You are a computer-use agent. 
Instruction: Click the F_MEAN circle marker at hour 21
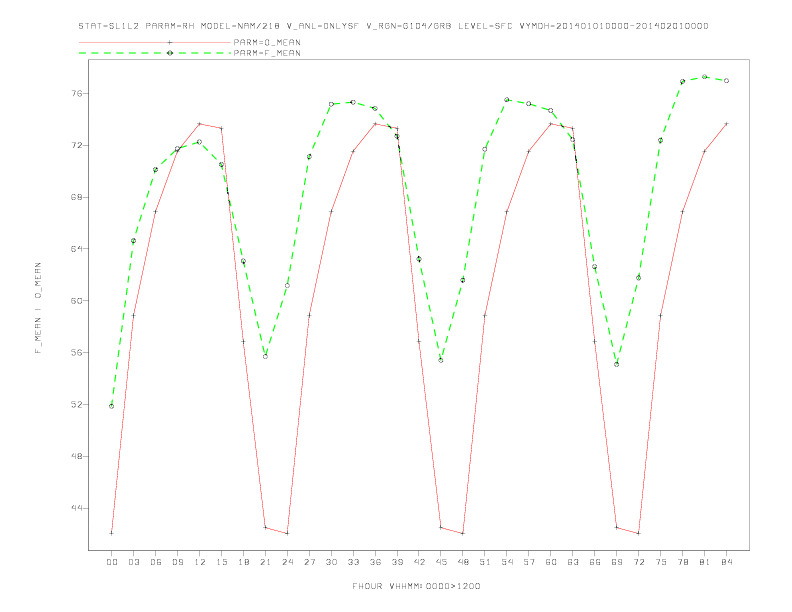(265, 356)
